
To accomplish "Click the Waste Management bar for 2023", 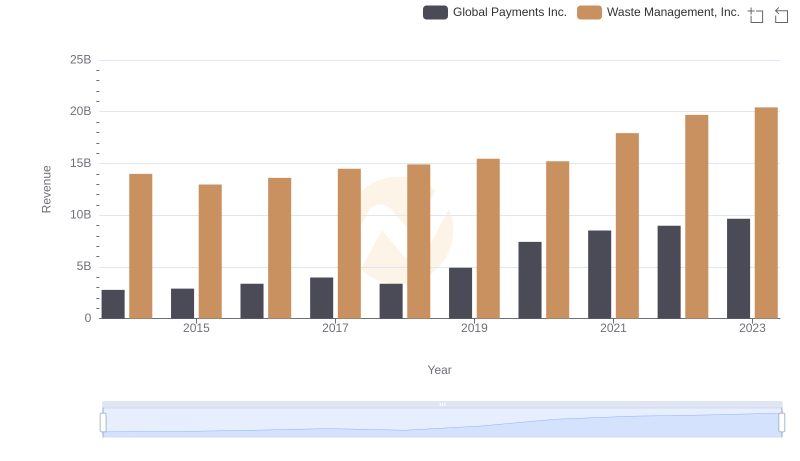I will [x=766, y=213].
